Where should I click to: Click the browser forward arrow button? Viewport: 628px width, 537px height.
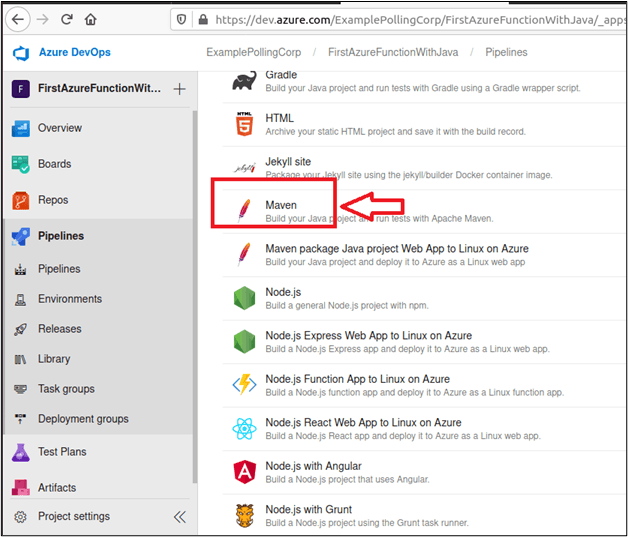(x=42, y=19)
